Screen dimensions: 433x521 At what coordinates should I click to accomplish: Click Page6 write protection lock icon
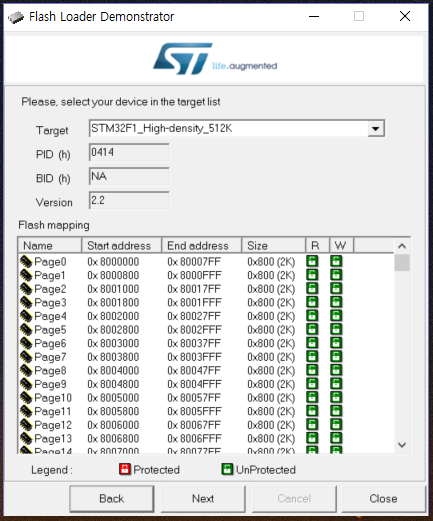pos(336,343)
